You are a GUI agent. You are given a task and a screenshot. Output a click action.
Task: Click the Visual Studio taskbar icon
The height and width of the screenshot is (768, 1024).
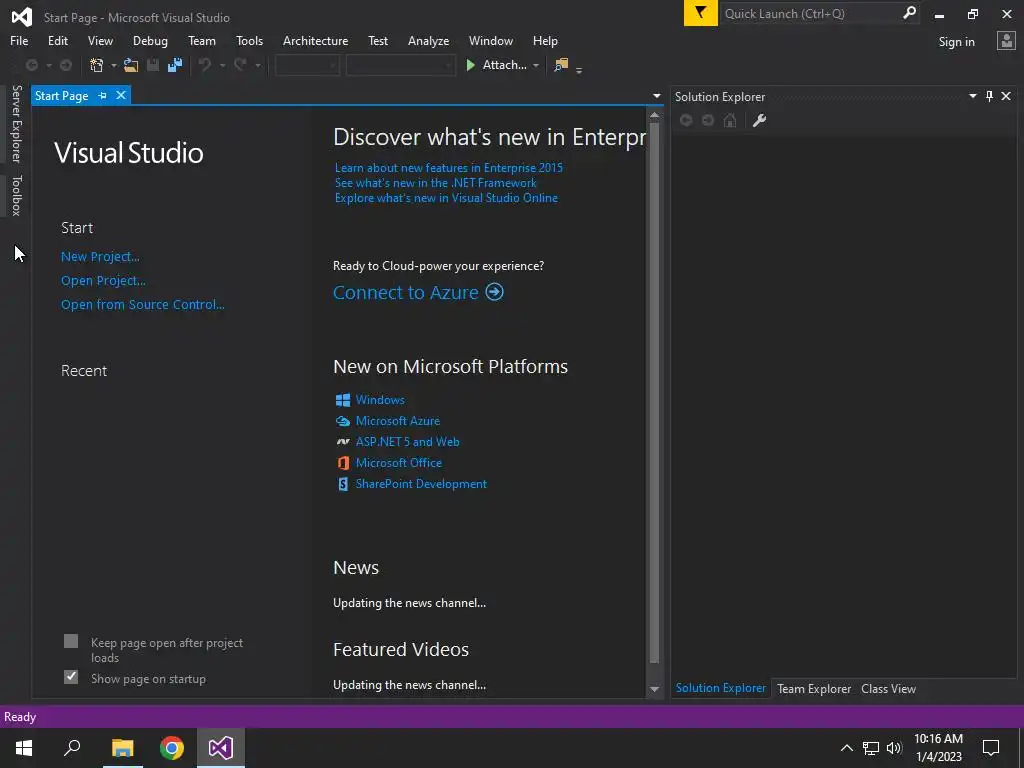(x=221, y=748)
